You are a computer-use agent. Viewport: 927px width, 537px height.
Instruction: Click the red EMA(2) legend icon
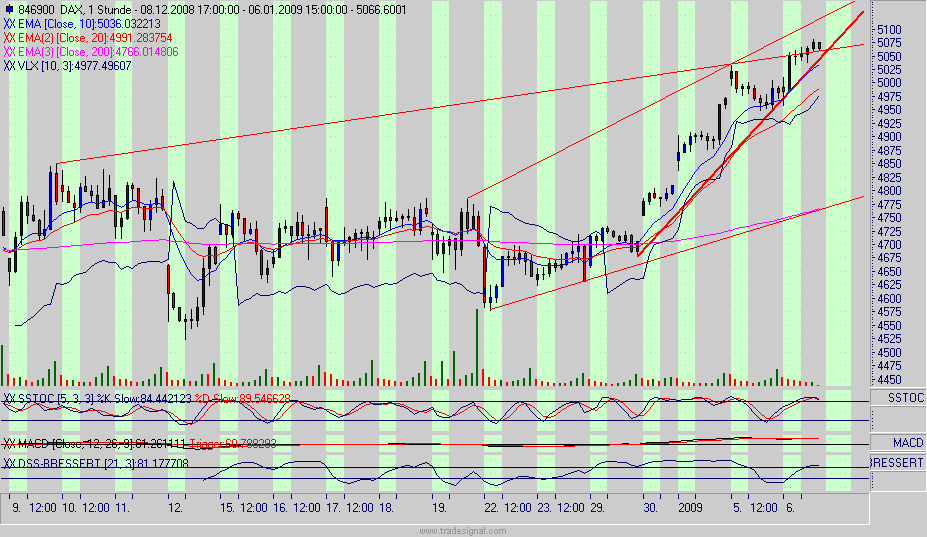9,37
